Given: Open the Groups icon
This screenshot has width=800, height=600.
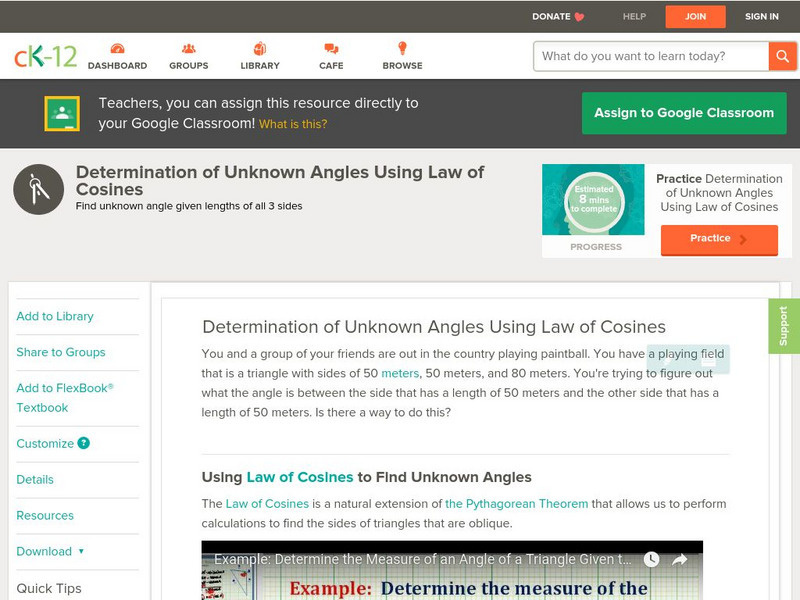Looking at the screenshot, I should pos(188,49).
